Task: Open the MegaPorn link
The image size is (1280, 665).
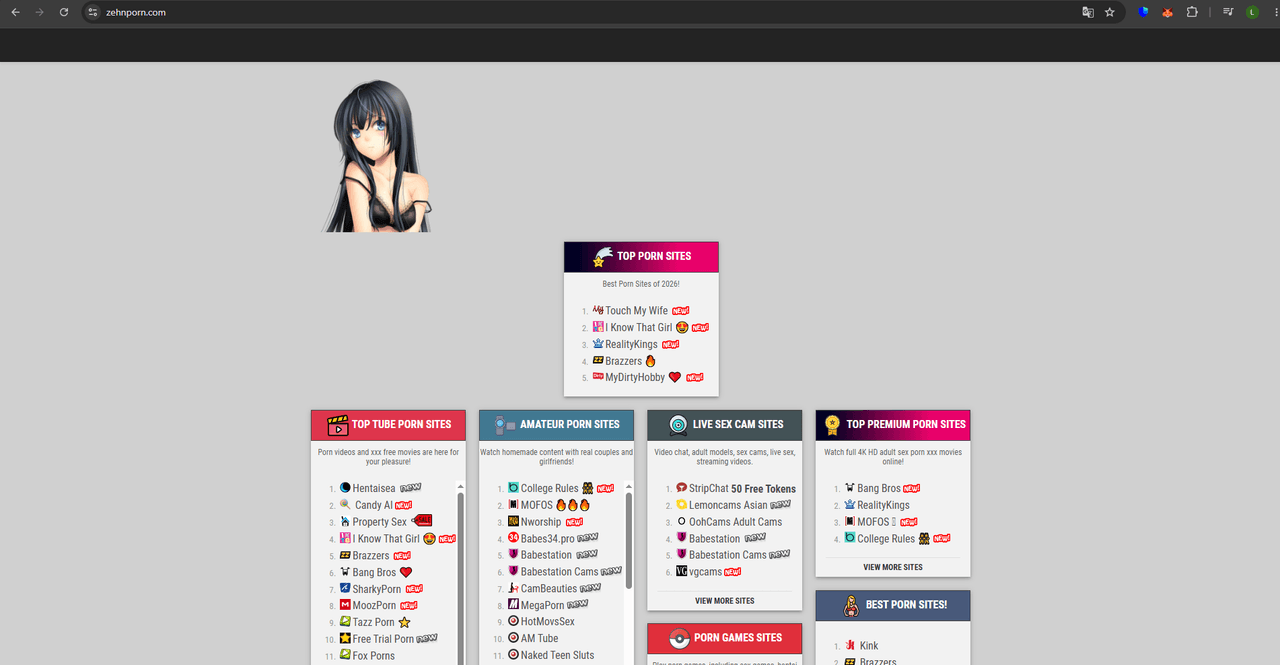Action: pos(542,606)
